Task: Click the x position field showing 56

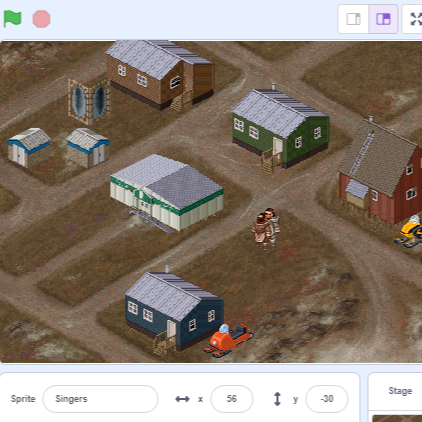Action: tap(232, 399)
